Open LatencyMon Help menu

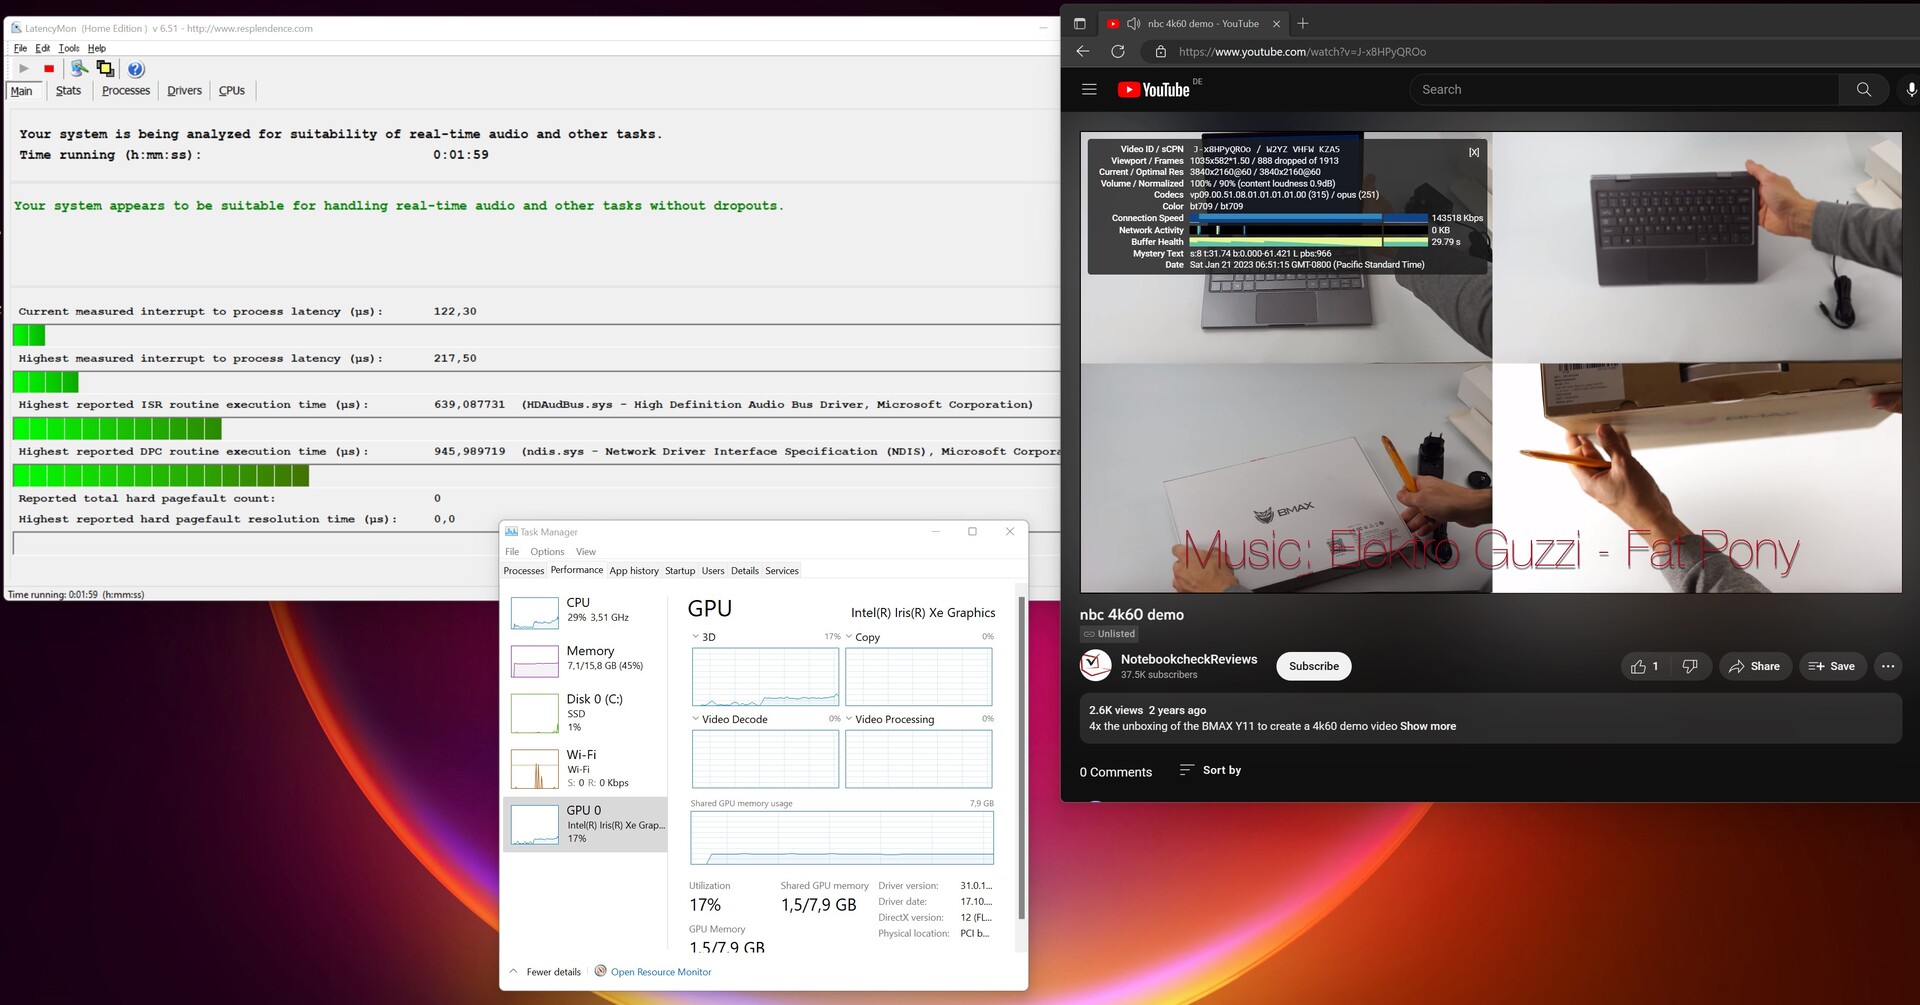[x=97, y=48]
